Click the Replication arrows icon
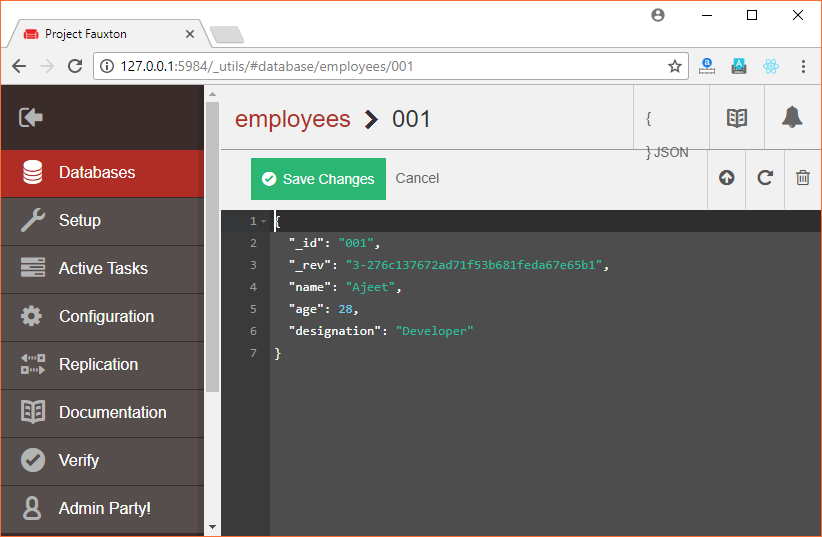The image size is (822, 537). (33, 364)
